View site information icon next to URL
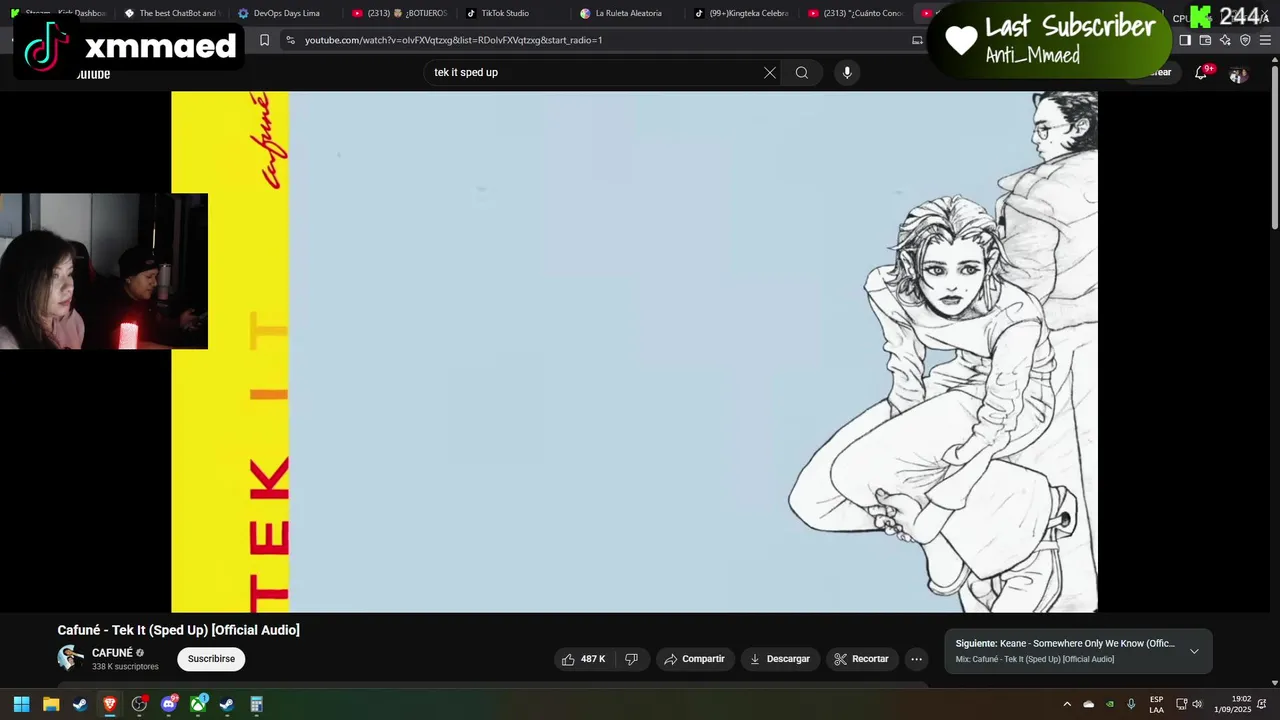This screenshot has width=1280, height=720. pyautogui.click(x=290, y=40)
